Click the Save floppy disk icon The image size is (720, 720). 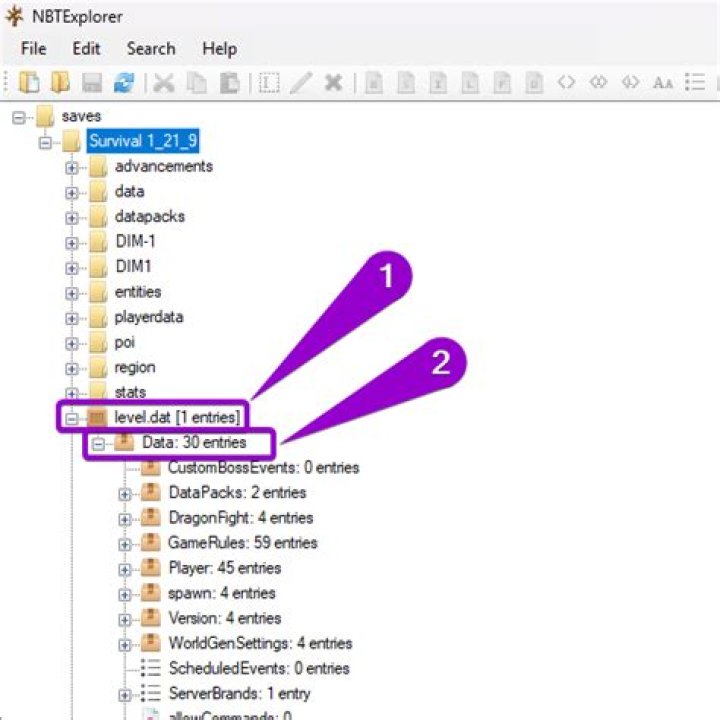click(92, 84)
